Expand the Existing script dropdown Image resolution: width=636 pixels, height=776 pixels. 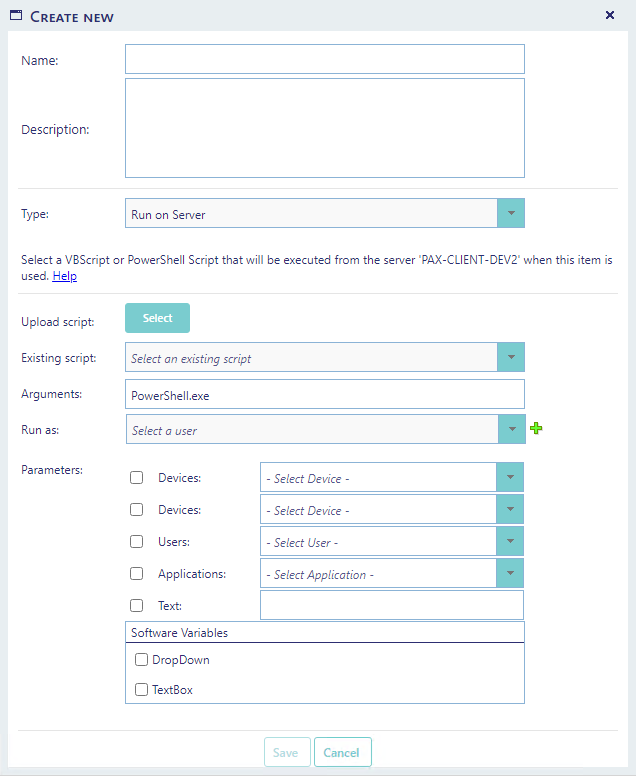pyautogui.click(x=510, y=358)
